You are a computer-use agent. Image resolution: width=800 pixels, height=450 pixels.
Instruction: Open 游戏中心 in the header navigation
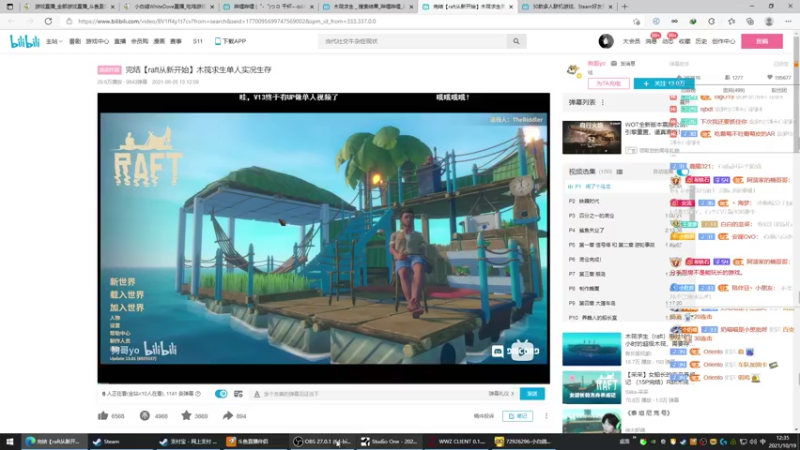(97, 41)
